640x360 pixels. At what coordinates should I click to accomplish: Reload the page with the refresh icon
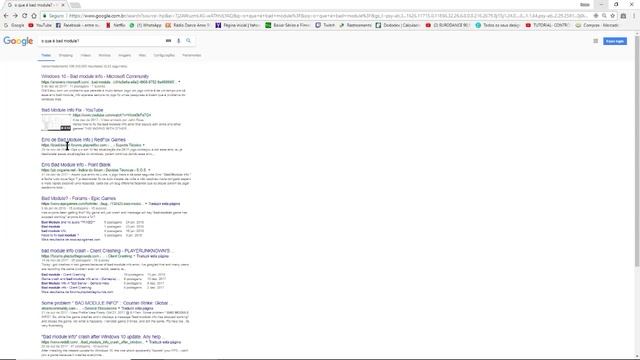coord(24,16)
